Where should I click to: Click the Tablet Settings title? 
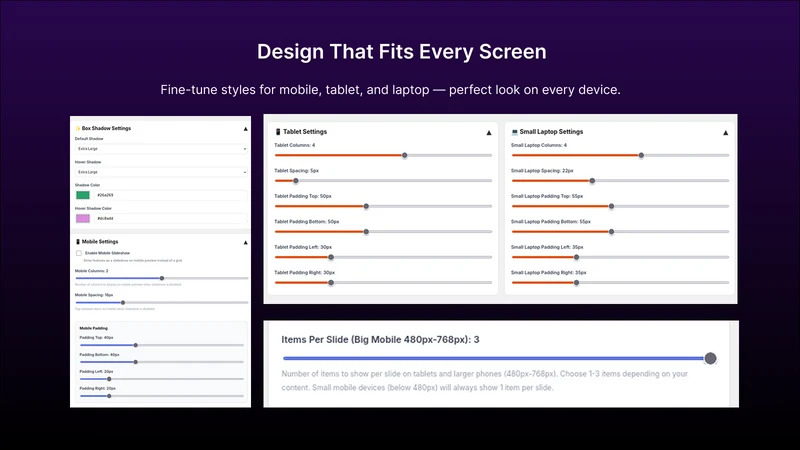[x=305, y=132]
